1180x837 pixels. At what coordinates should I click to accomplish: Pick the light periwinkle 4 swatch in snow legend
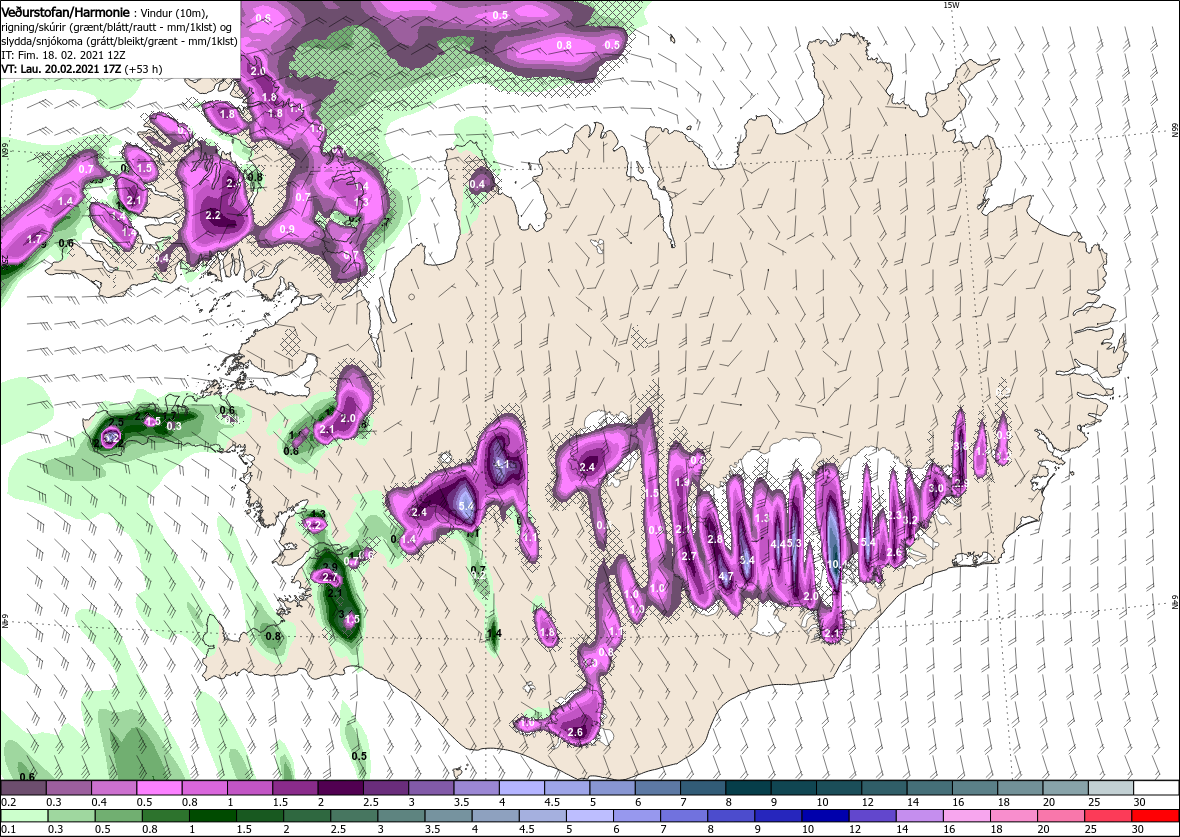coord(522,787)
